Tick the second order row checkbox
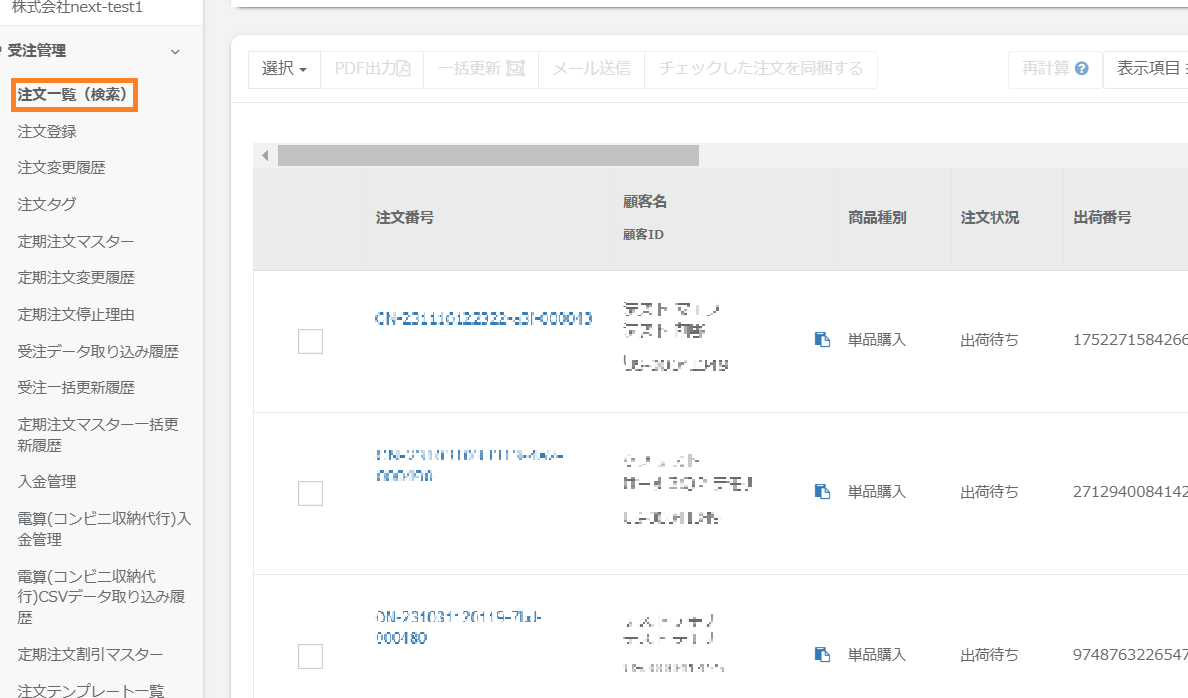The height and width of the screenshot is (698, 1188). click(311, 493)
